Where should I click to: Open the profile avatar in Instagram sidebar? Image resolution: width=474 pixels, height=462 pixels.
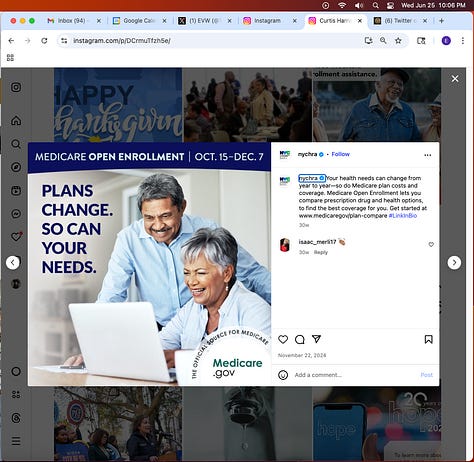point(16,284)
